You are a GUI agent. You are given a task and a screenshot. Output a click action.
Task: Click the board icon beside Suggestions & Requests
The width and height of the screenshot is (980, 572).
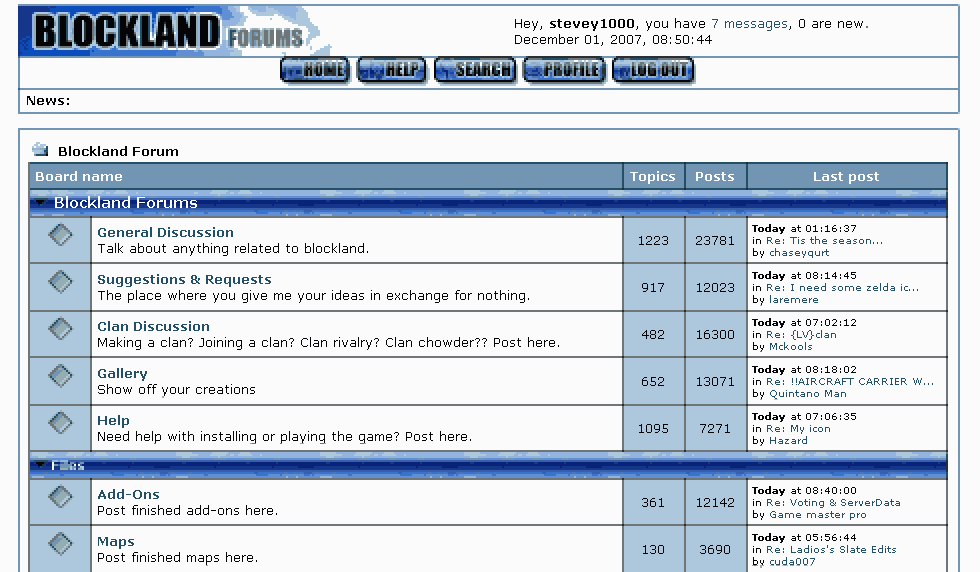click(x=61, y=283)
